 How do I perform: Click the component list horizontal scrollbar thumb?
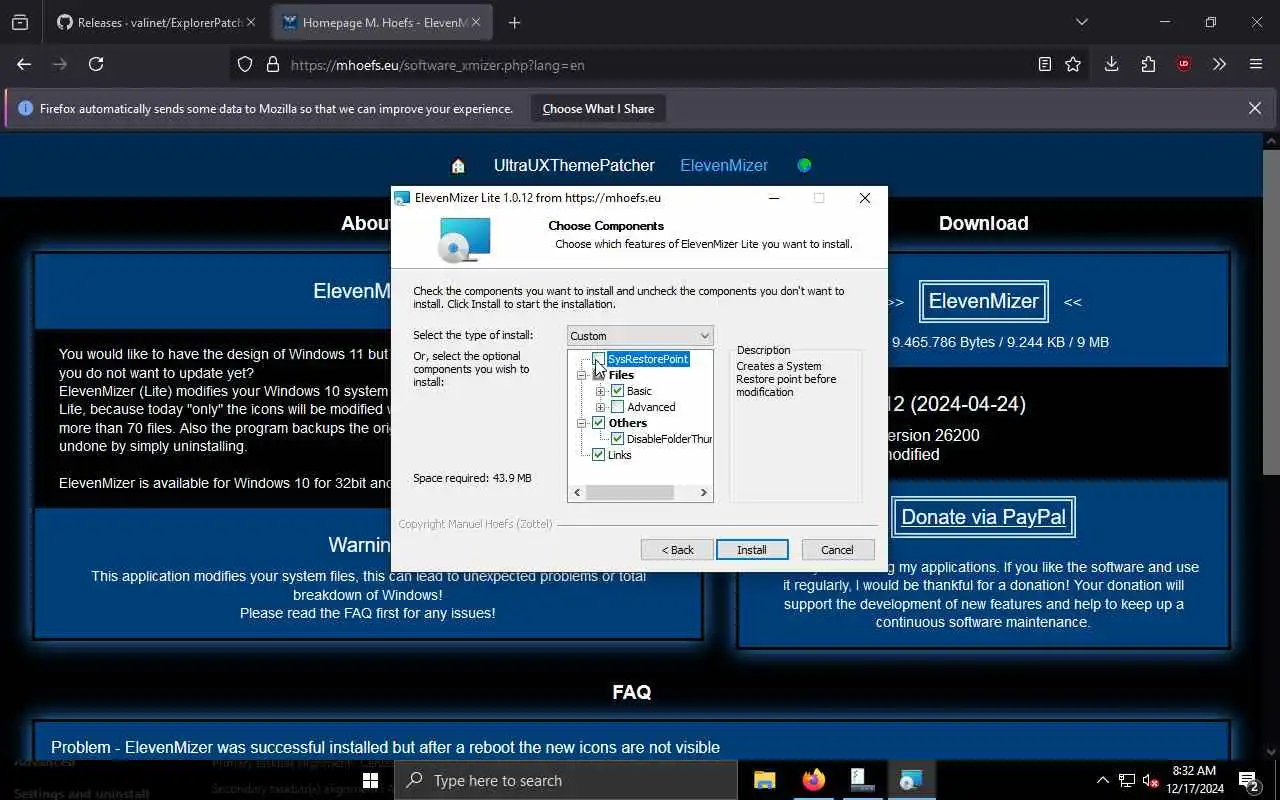coord(629,492)
